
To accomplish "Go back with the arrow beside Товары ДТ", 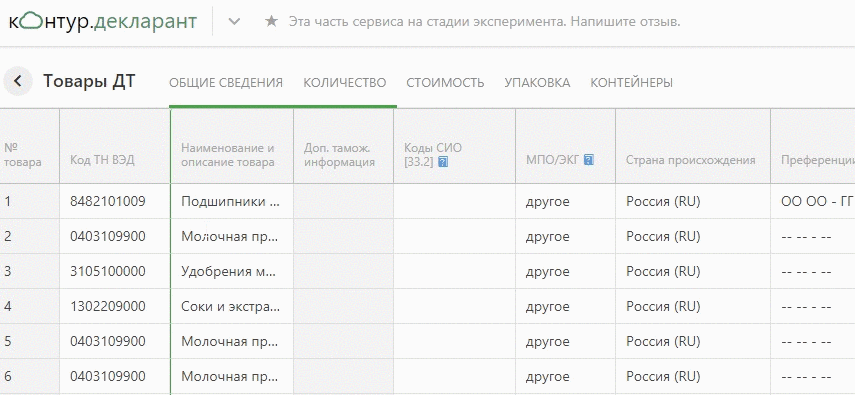I will pyautogui.click(x=17, y=81).
